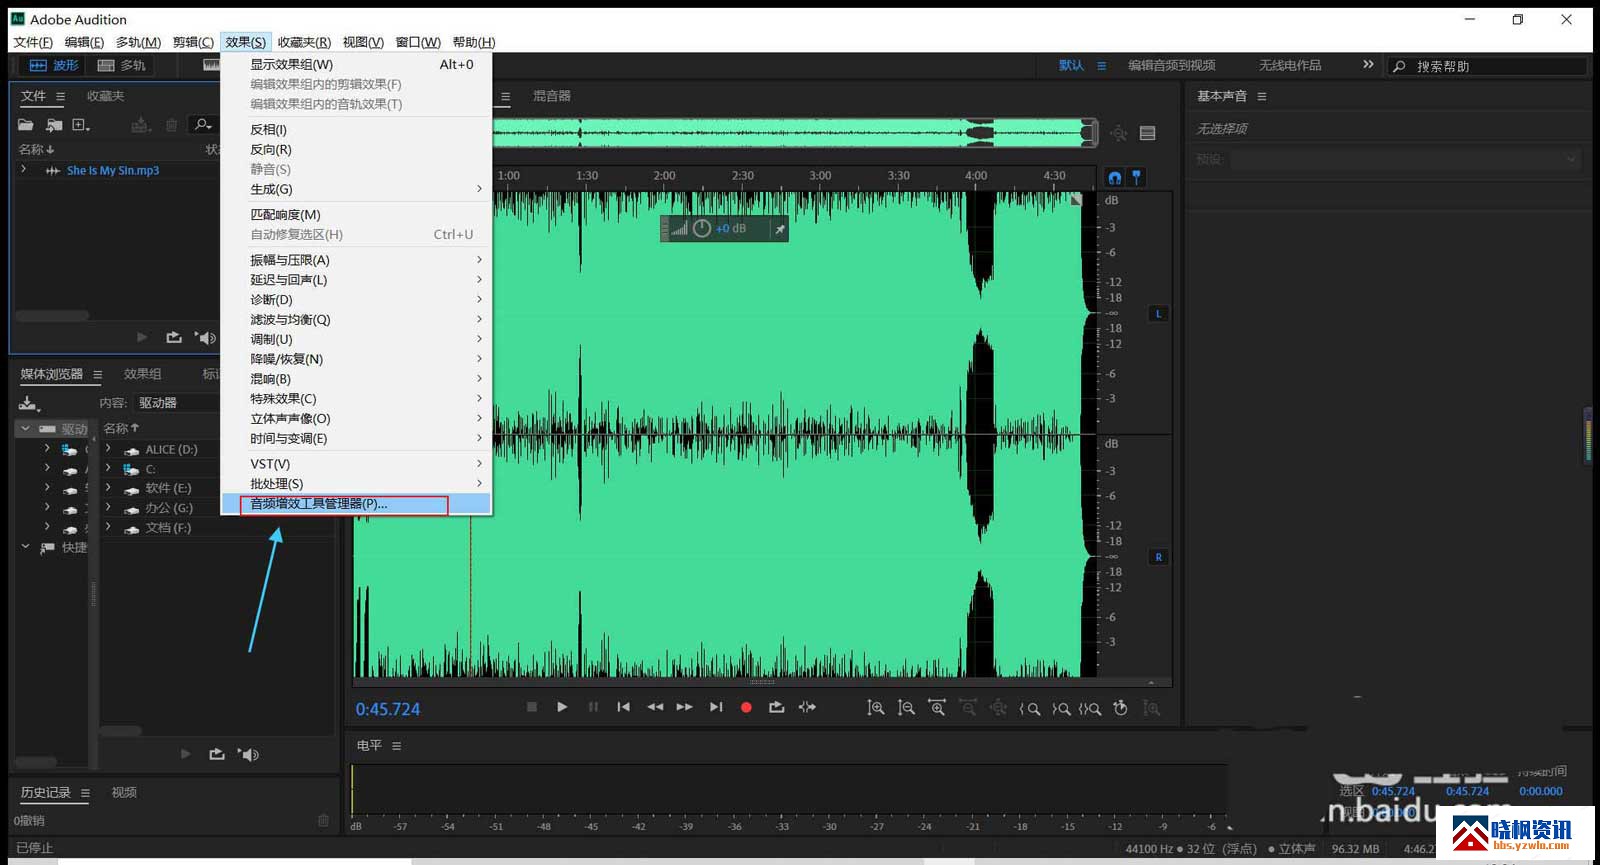
Task: Open the 帮助(H) menu
Action: pos(474,42)
